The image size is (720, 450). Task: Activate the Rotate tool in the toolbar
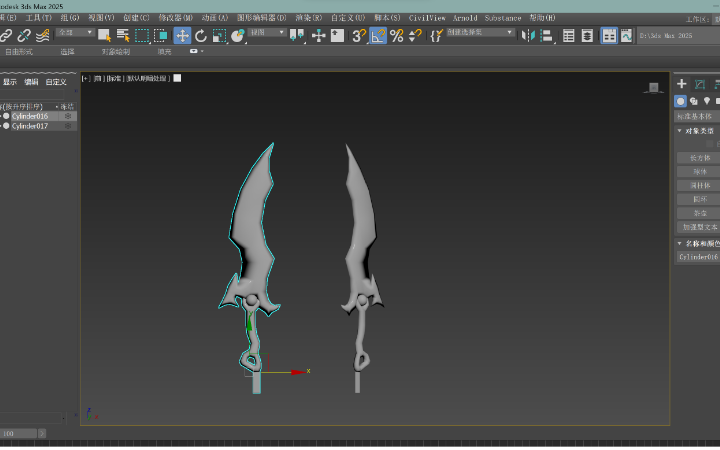pos(201,36)
